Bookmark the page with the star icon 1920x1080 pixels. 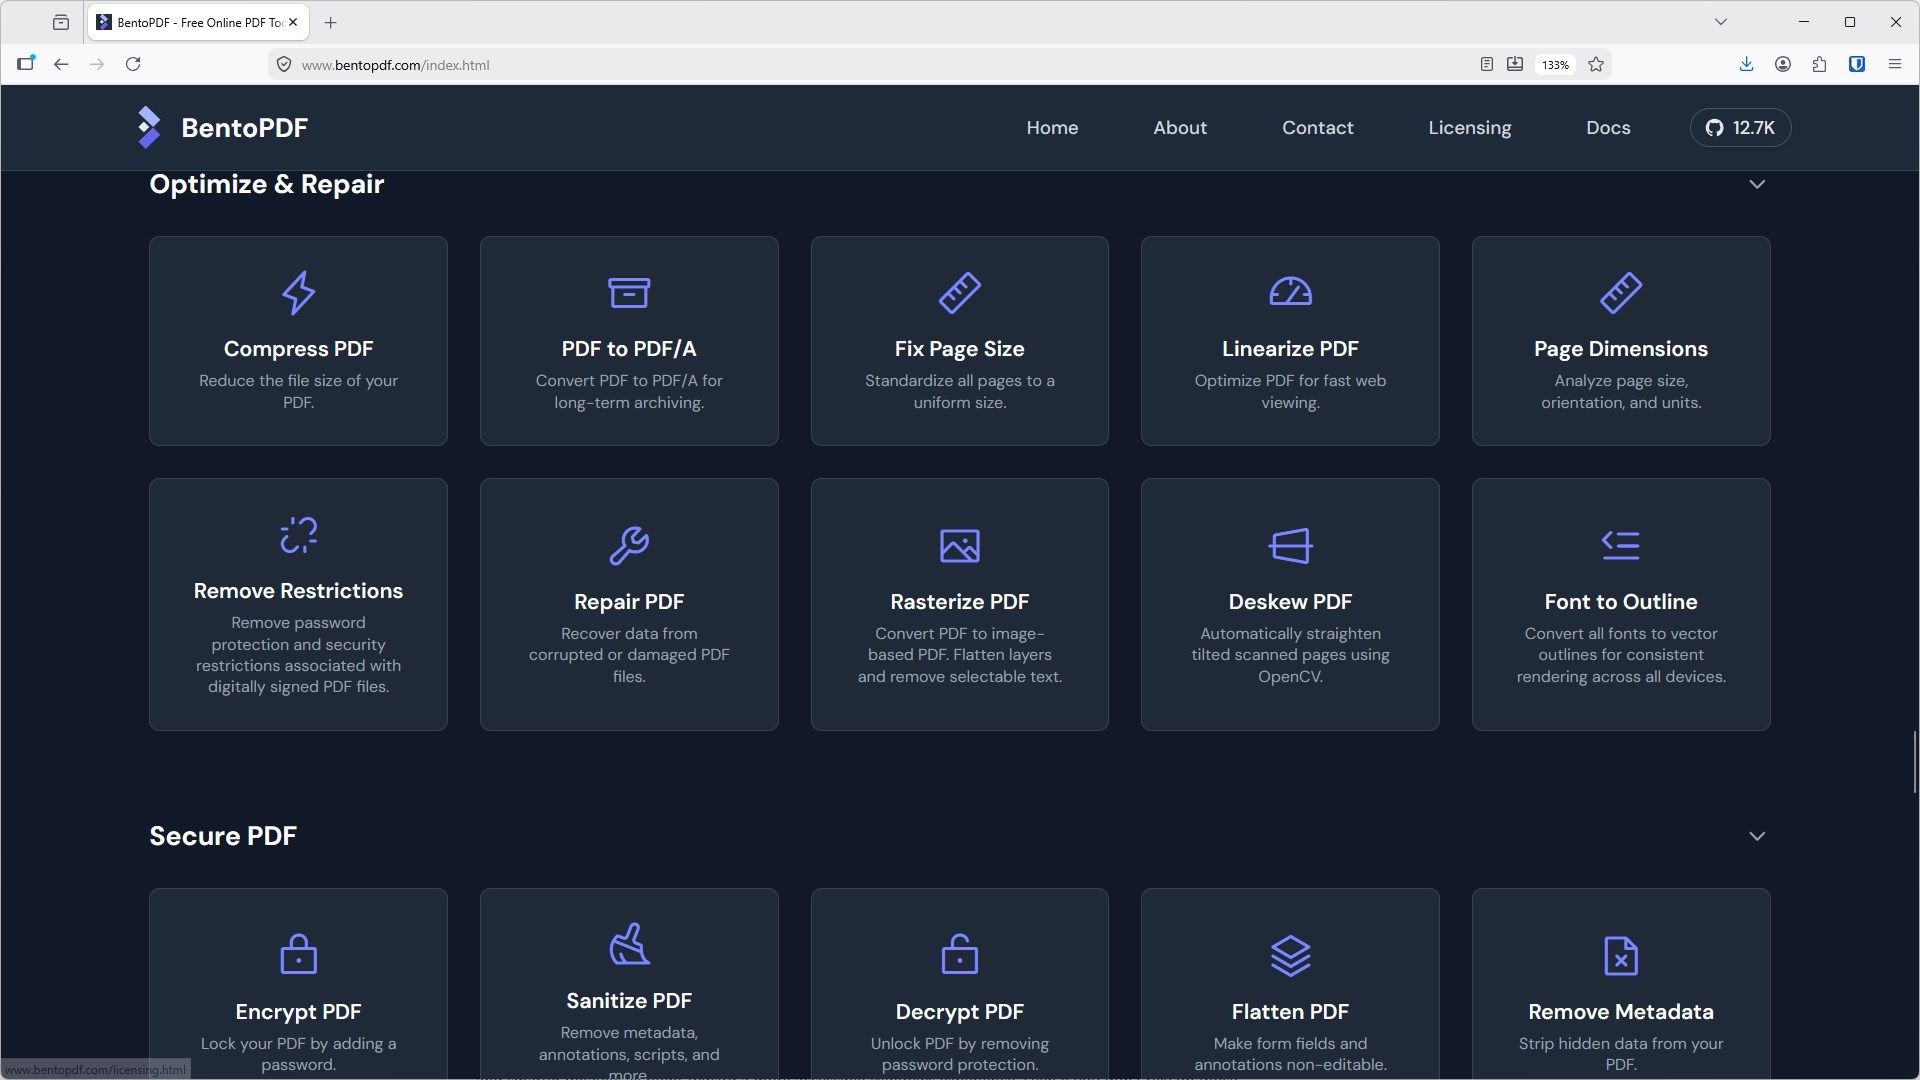1596,64
